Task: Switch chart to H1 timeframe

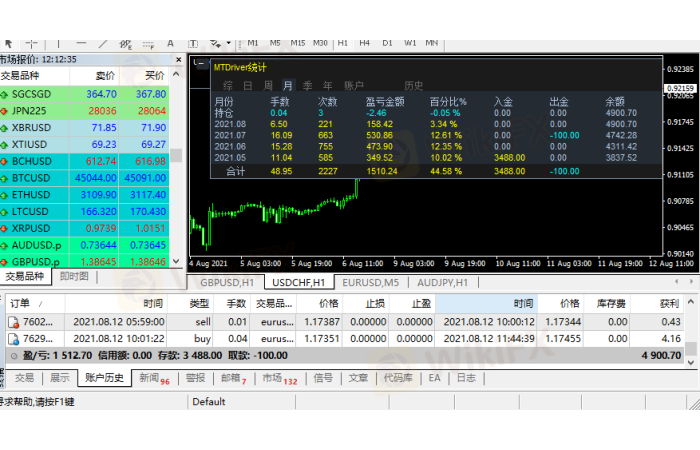Action: coord(342,43)
